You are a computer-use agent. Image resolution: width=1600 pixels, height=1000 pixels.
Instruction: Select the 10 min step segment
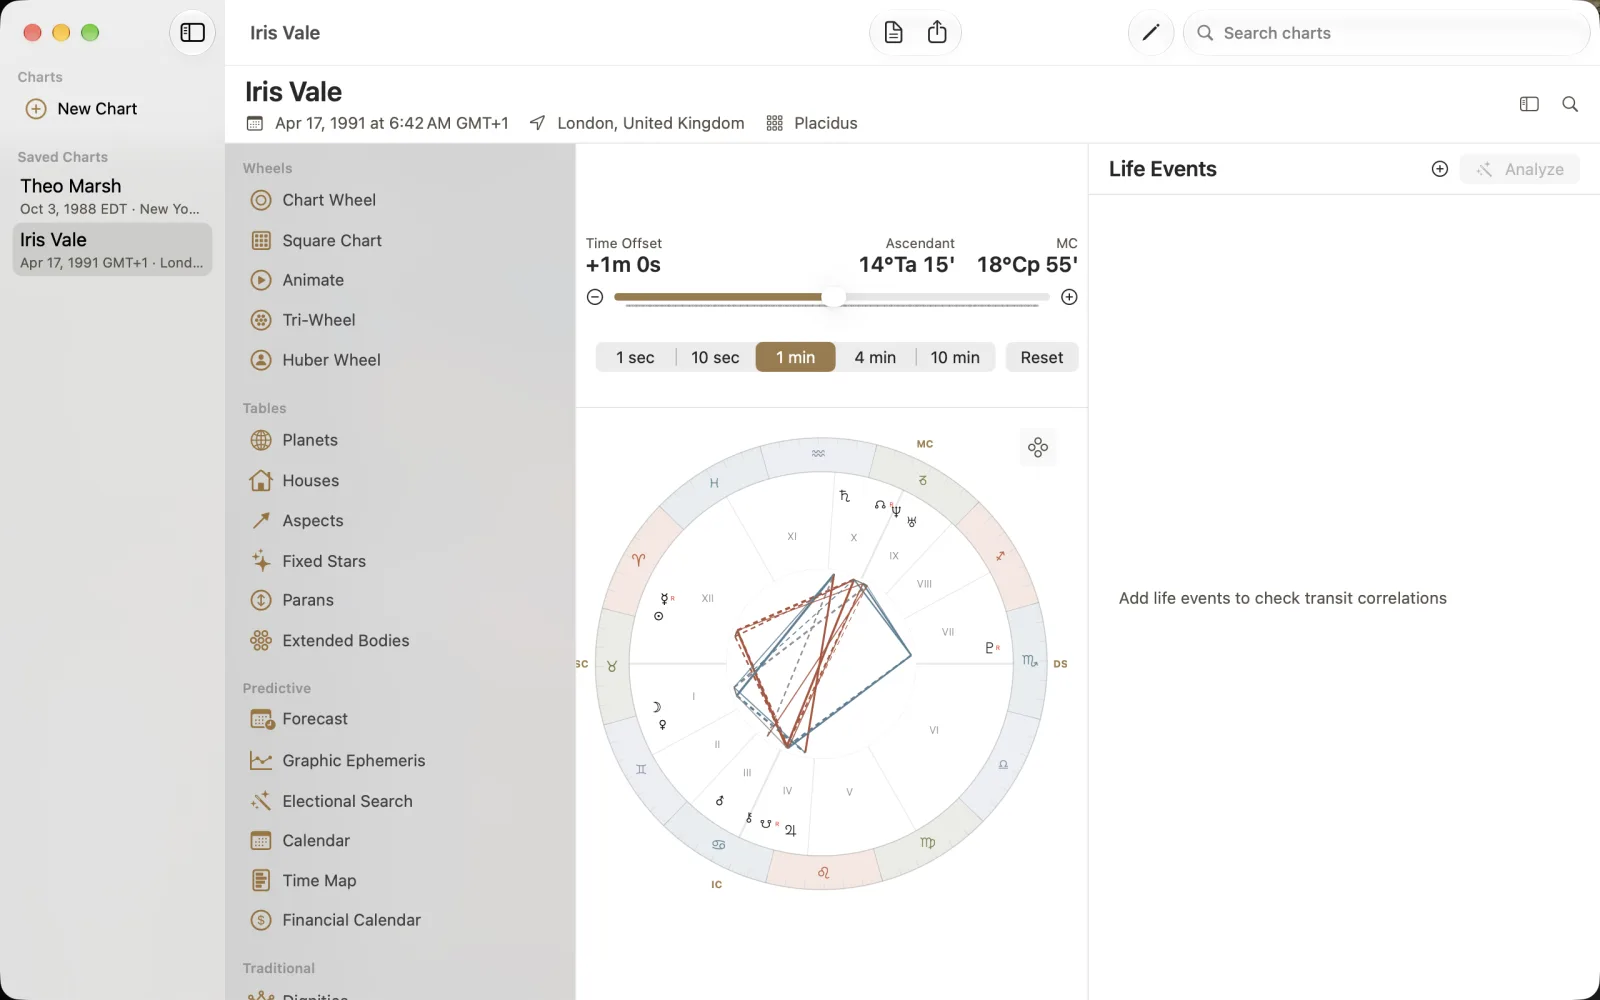[955, 357]
